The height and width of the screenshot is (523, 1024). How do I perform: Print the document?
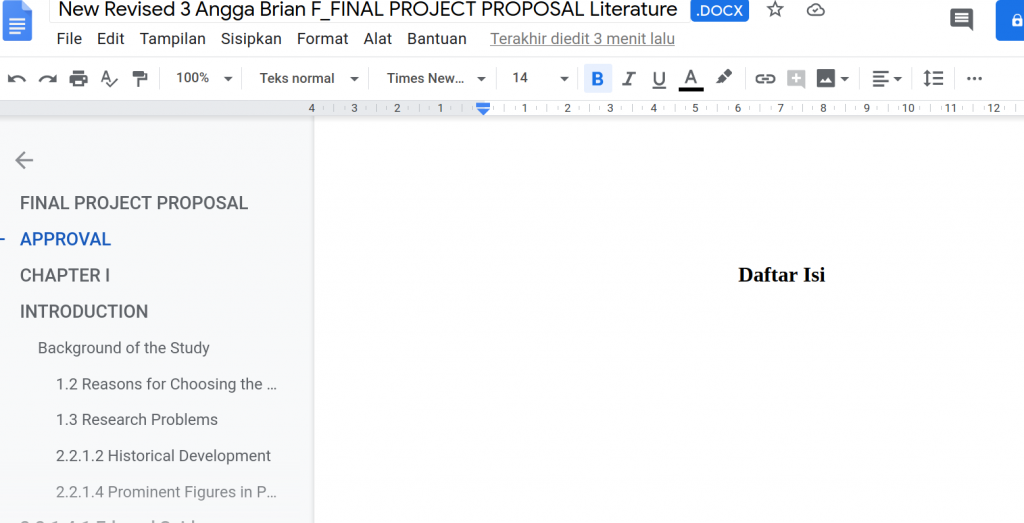[78, 78]
